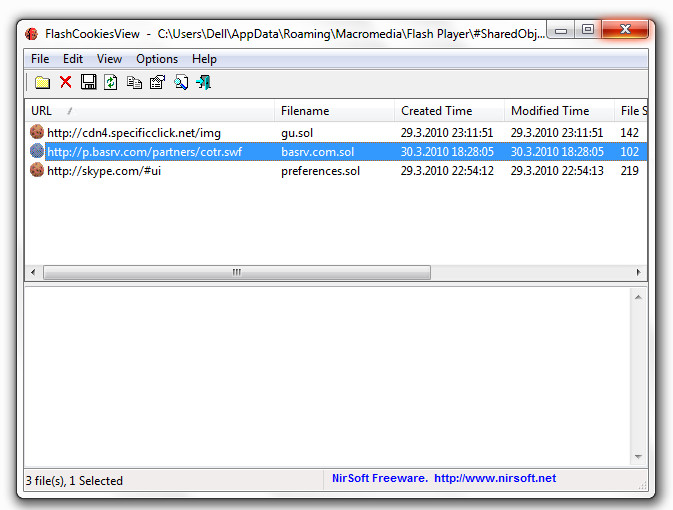Open the properties toolbar icon

[157, 82]
